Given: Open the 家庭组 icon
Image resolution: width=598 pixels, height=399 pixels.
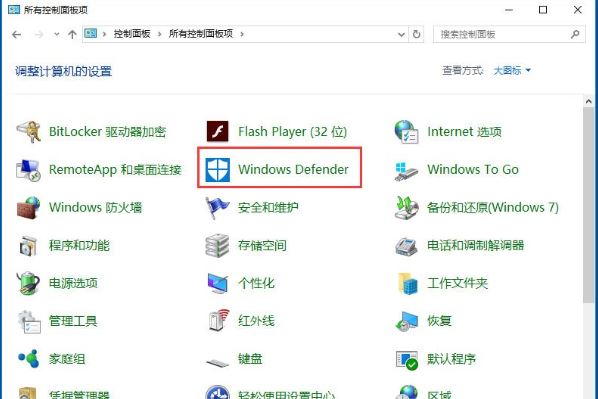Looking at the screenshot, I should coord(29,359).
